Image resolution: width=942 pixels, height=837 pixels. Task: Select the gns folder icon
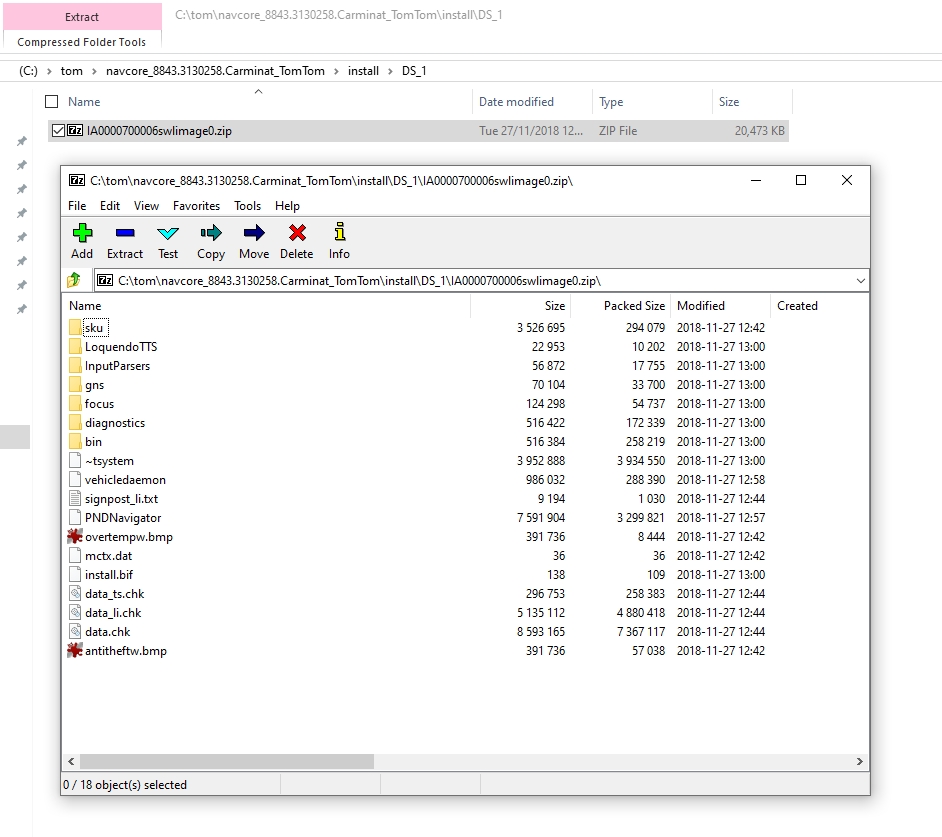click(x=75, y=385)
